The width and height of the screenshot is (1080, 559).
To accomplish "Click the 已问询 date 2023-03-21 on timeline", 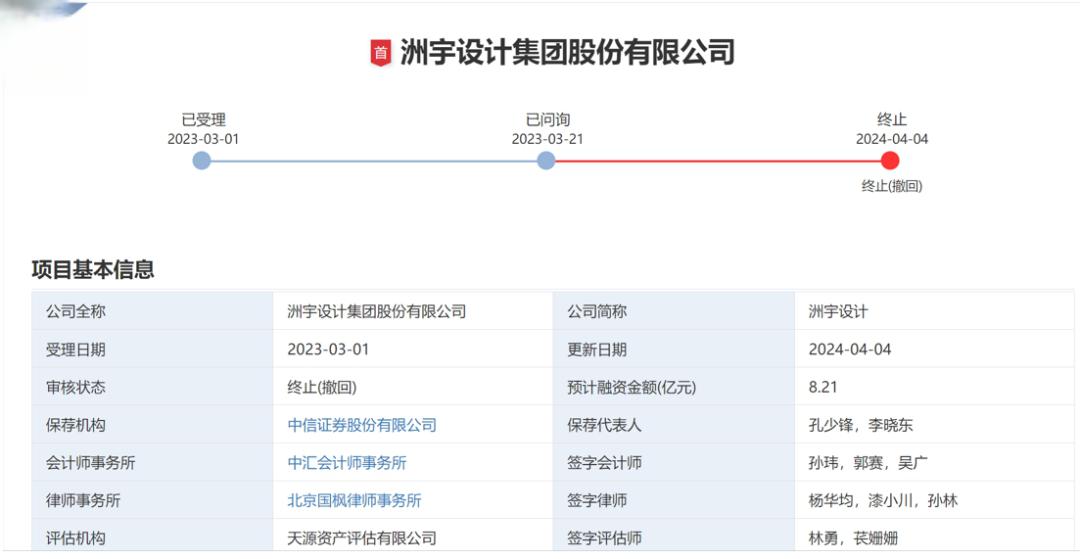I will tap(548, 139).
